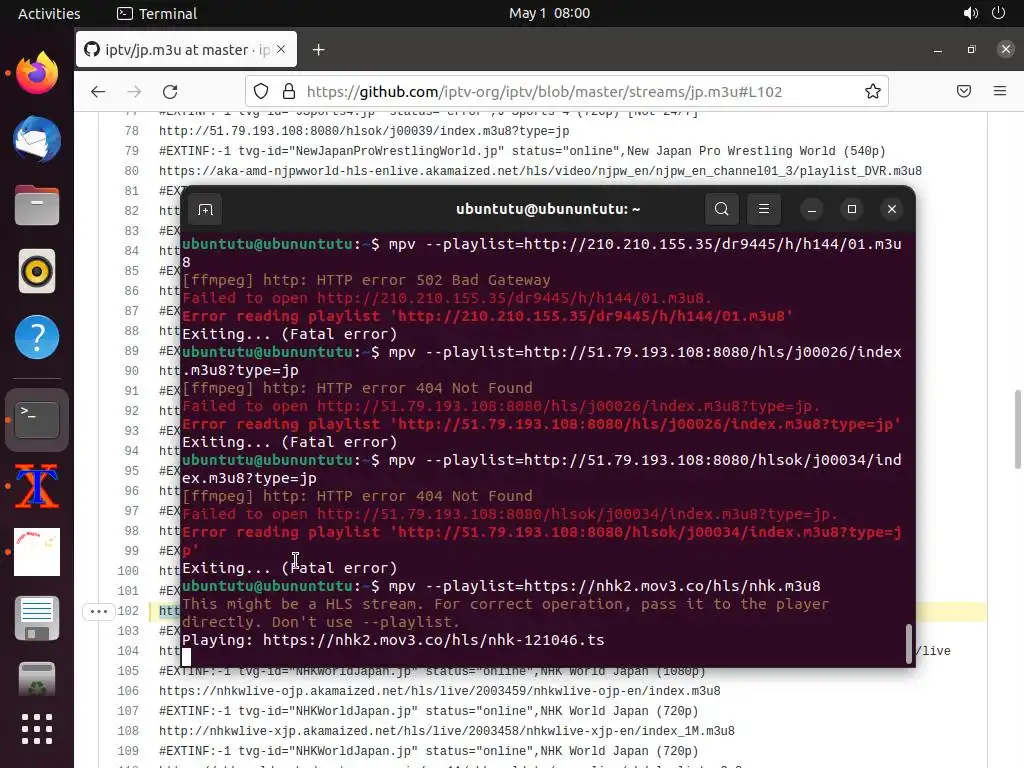The width and height of the screenshot is (1024, 768).
Task: Click the last mpv nhk.m3u8 command line
Action: 501,586
